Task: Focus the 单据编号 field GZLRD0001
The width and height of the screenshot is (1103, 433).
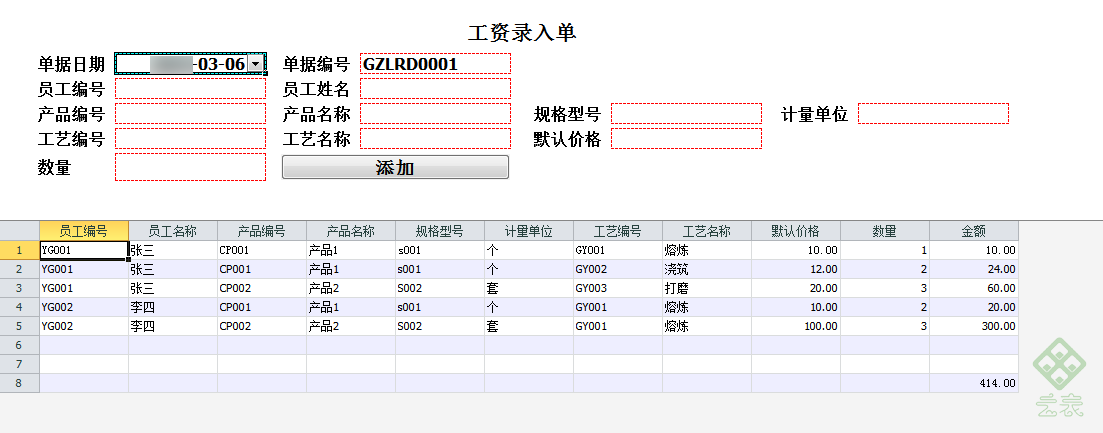Action: (x=435, y=64)
